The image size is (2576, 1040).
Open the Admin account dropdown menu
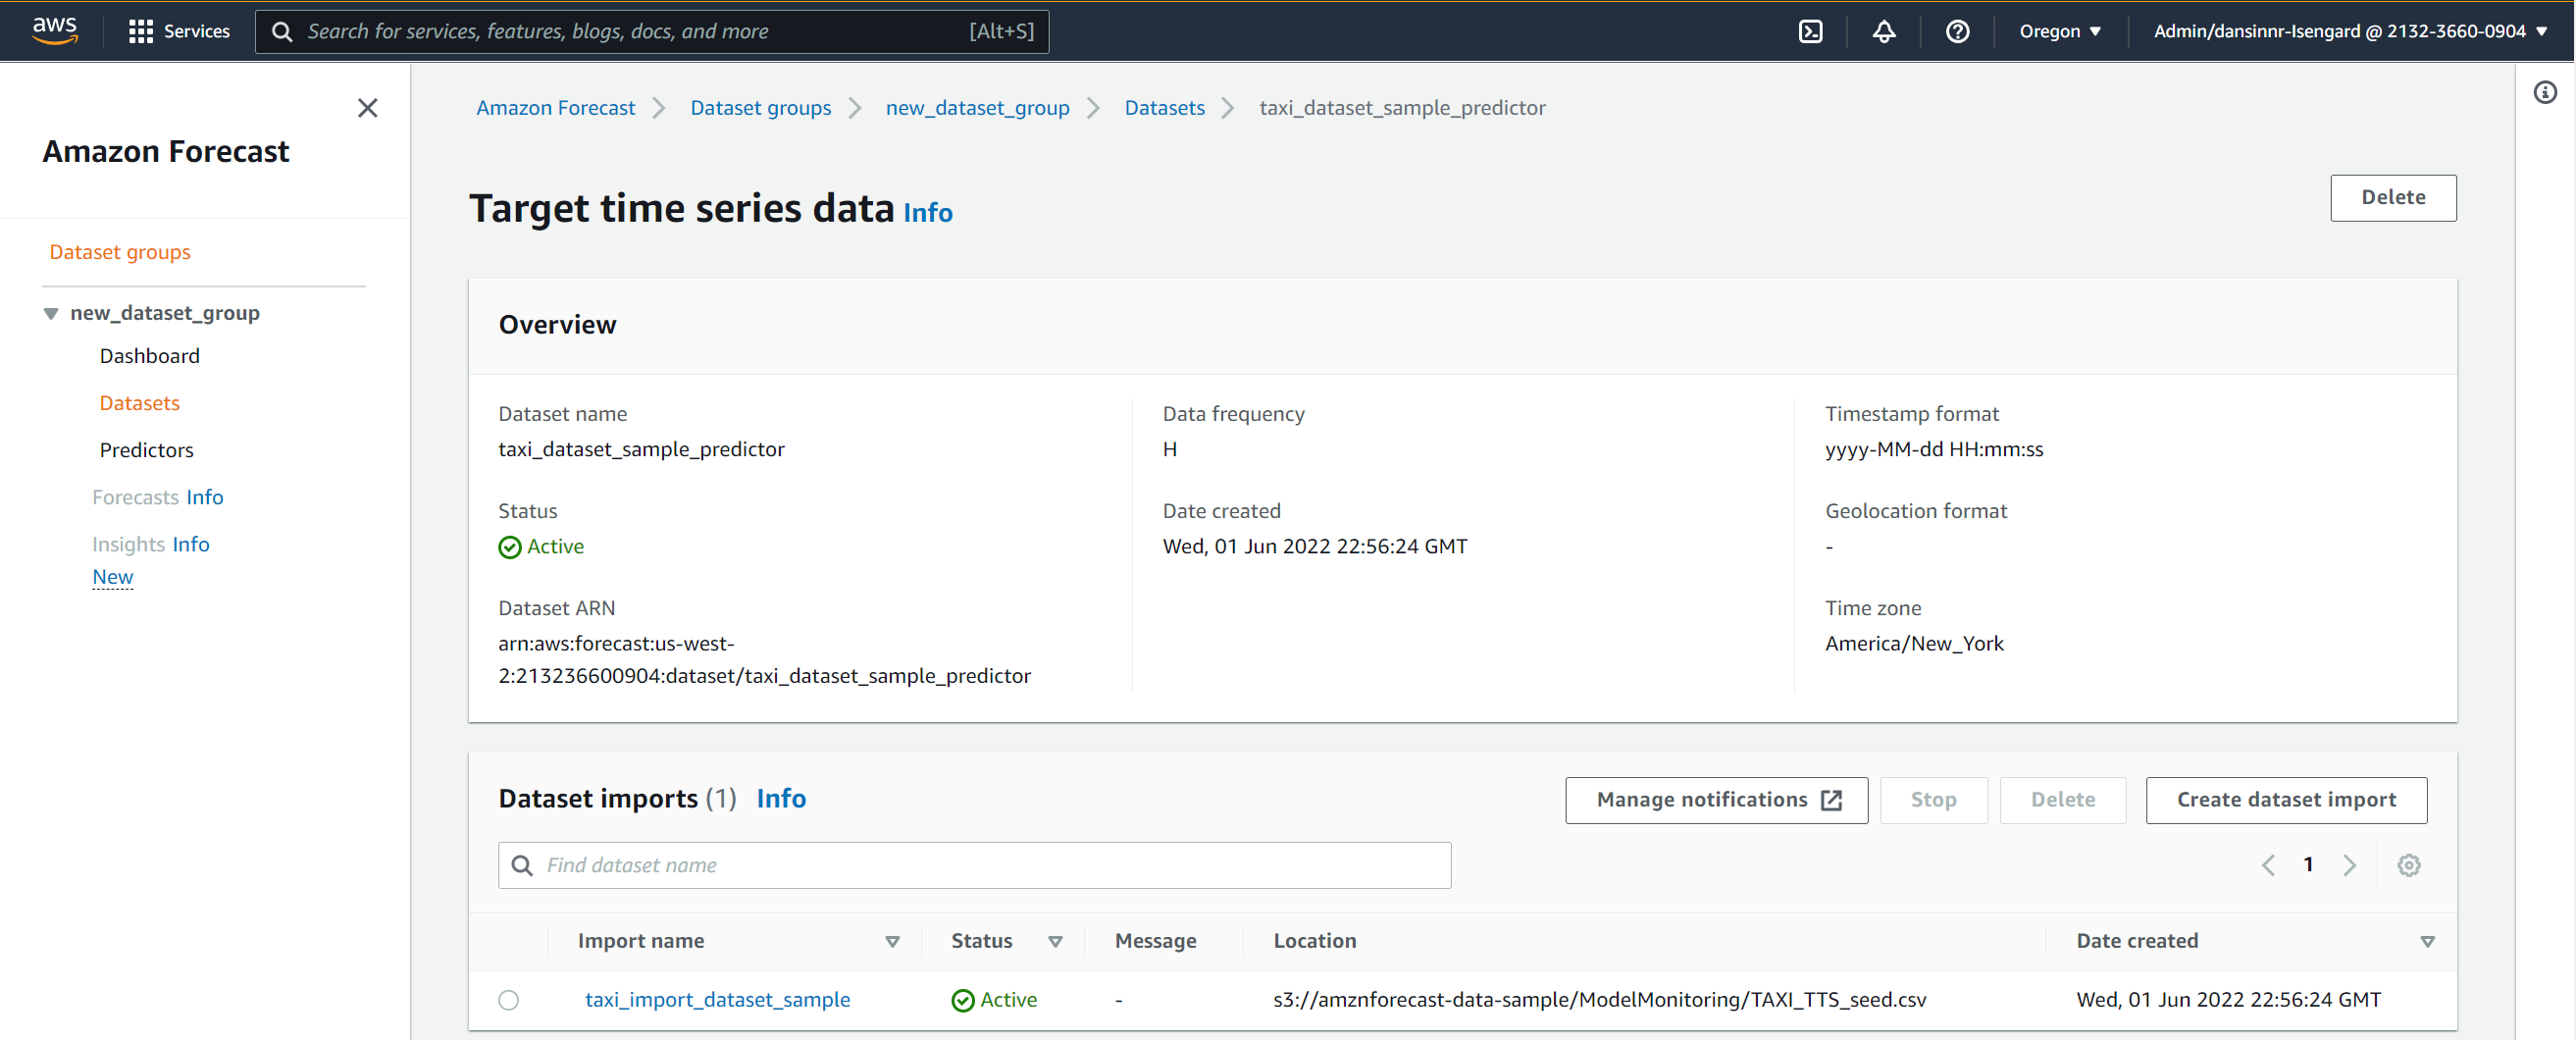click(2350, 31)
